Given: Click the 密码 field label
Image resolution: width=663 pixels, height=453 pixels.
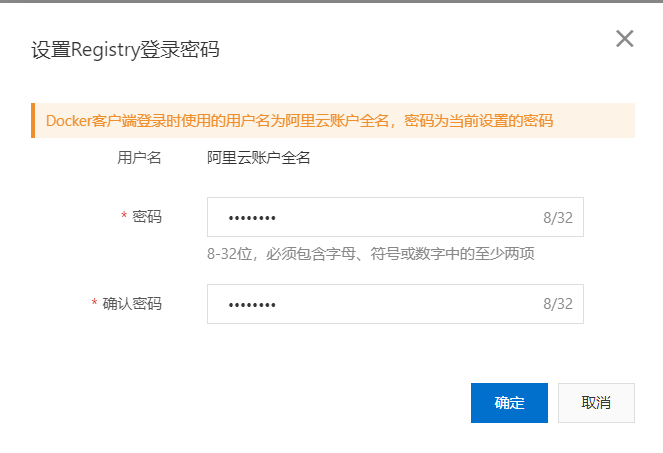Looking at the screenshot, I should 147,217.
